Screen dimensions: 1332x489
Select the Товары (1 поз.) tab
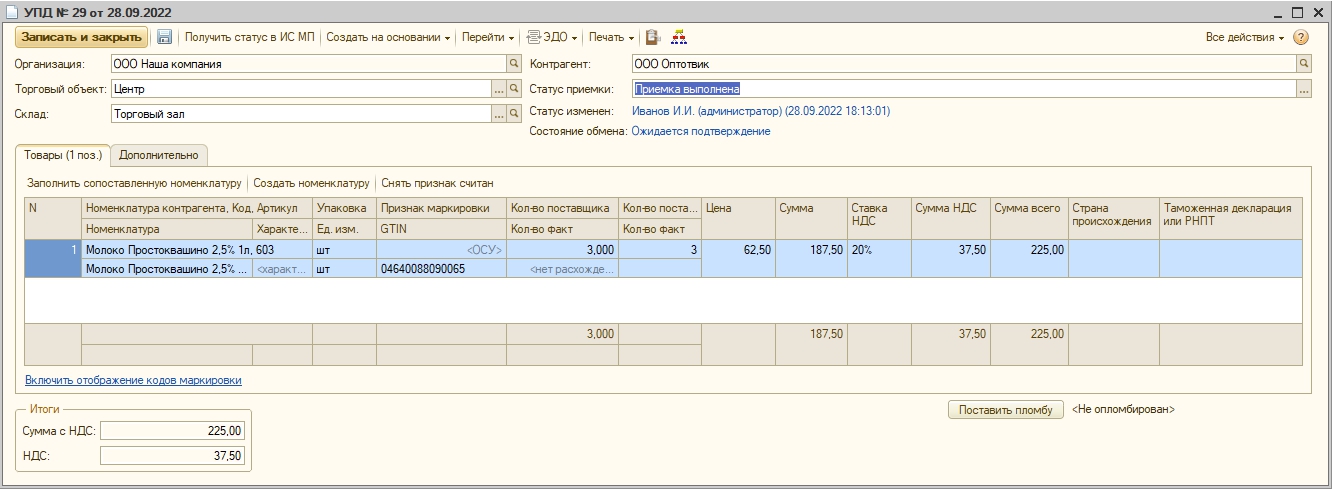tap(62, 155)
